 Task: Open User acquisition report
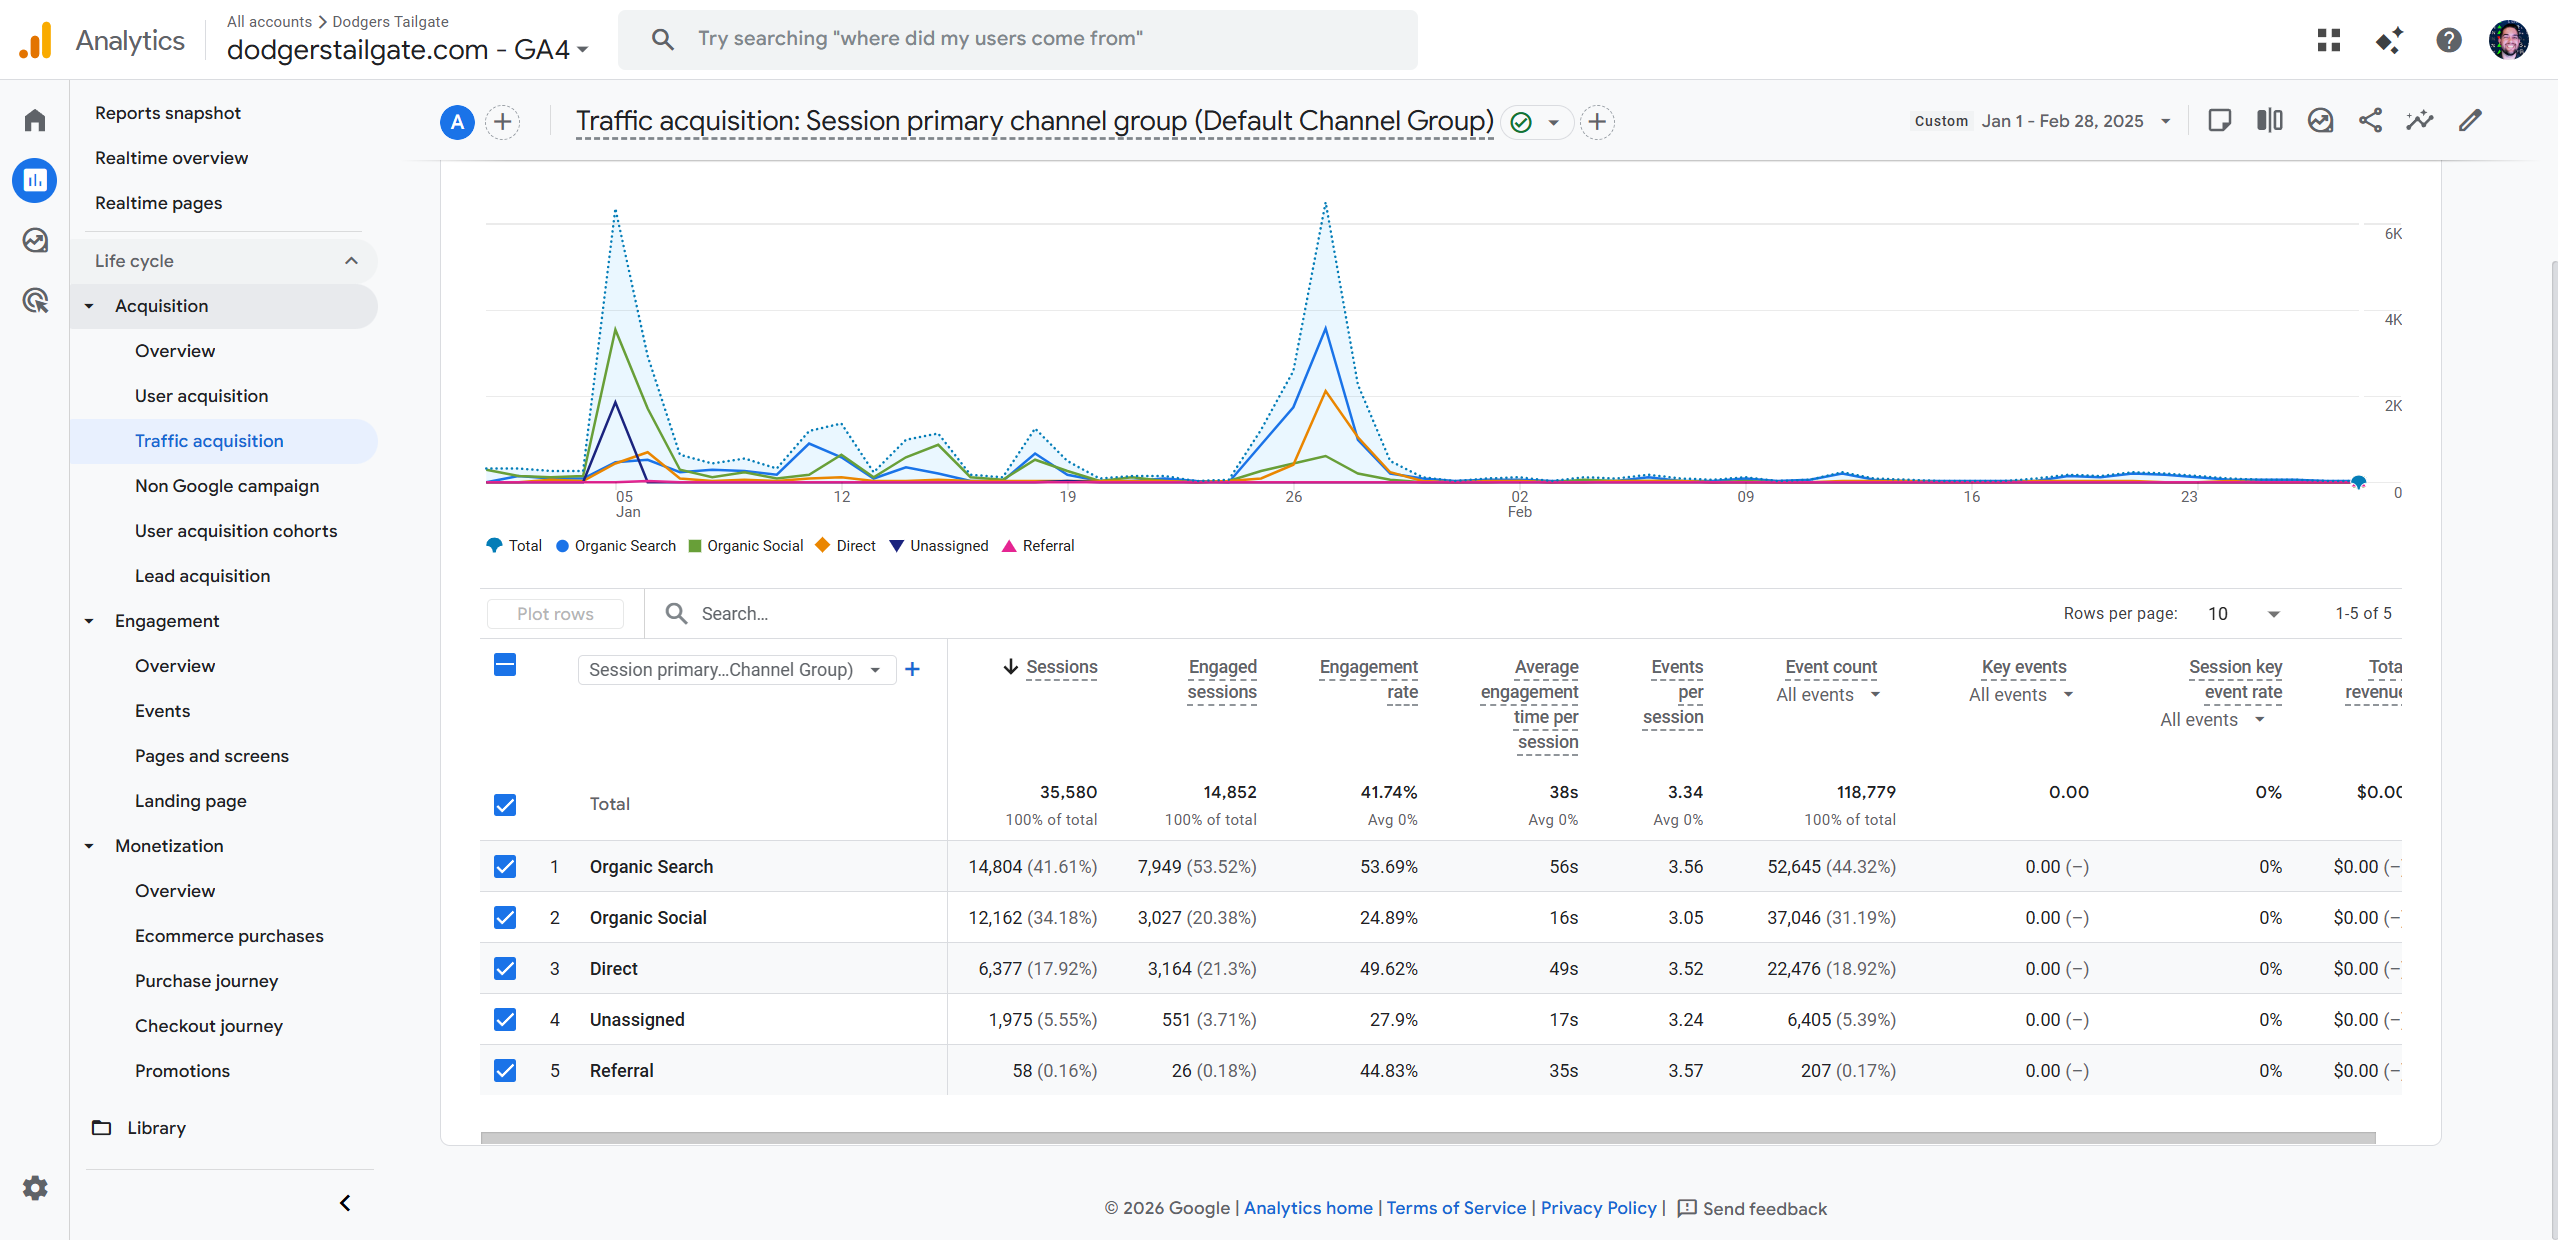[x=201, y=396]
